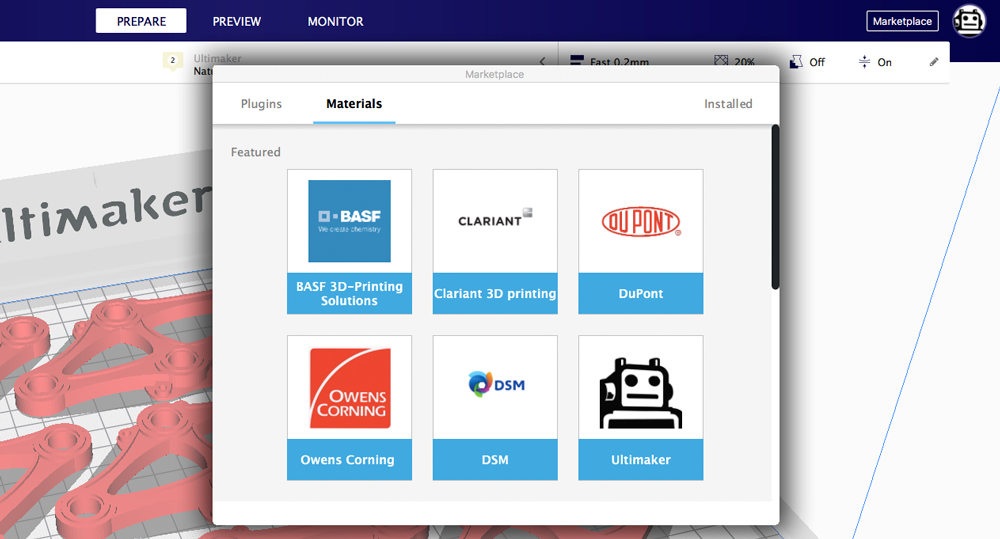
Task: Collapse the printer panel with left chevron
Action: (x=543, y=62)
